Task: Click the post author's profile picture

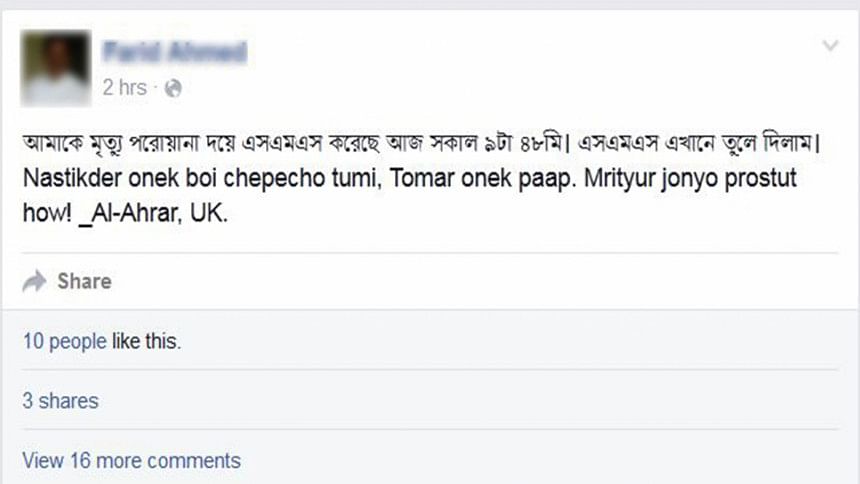Action: (53, 68)
